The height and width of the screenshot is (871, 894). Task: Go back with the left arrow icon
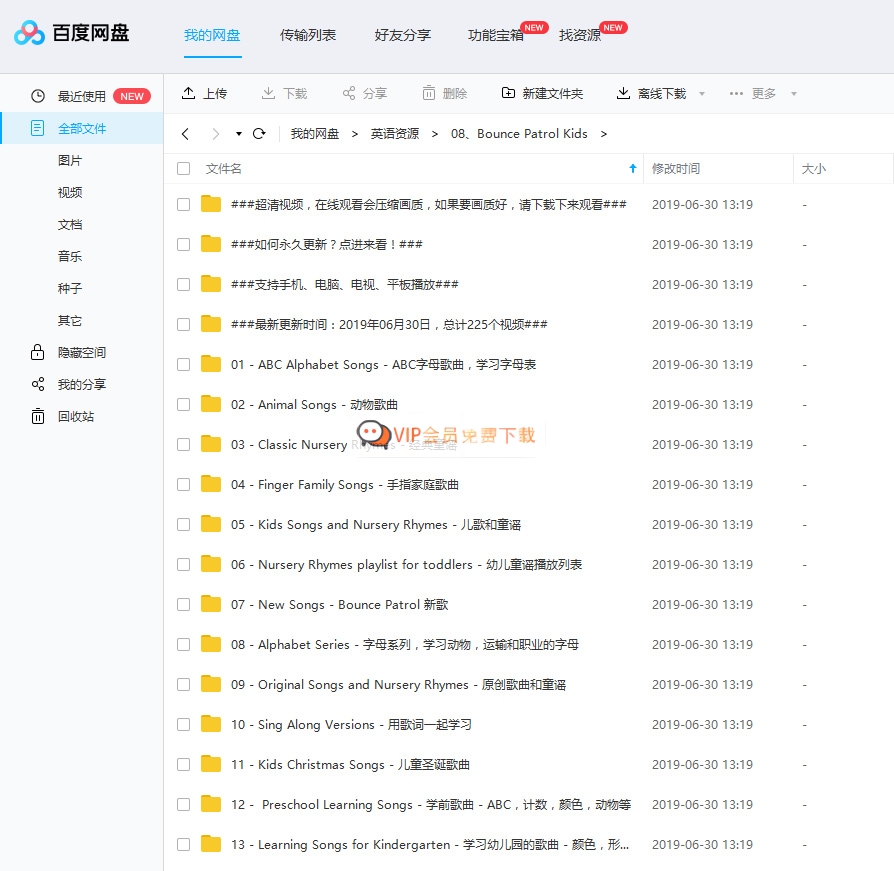tap(185, 133)
